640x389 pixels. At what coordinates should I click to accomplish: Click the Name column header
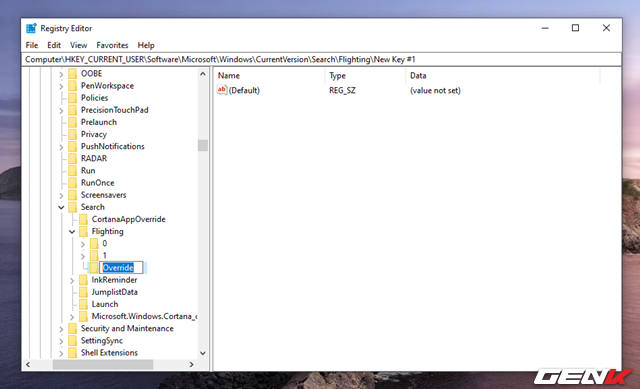(269, 76)
